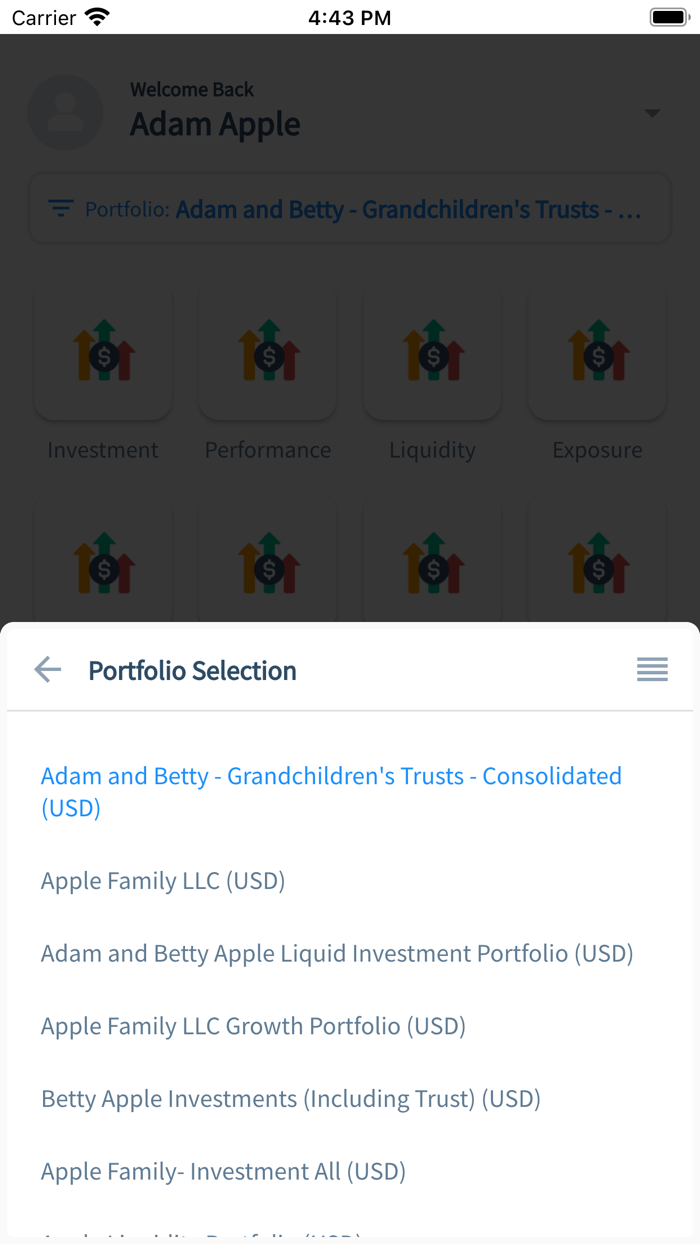The width and height of the screenshot is (700, 1244).
Task: Select Apple Family LLC (USD) portfolio
Action: point(163,881)
